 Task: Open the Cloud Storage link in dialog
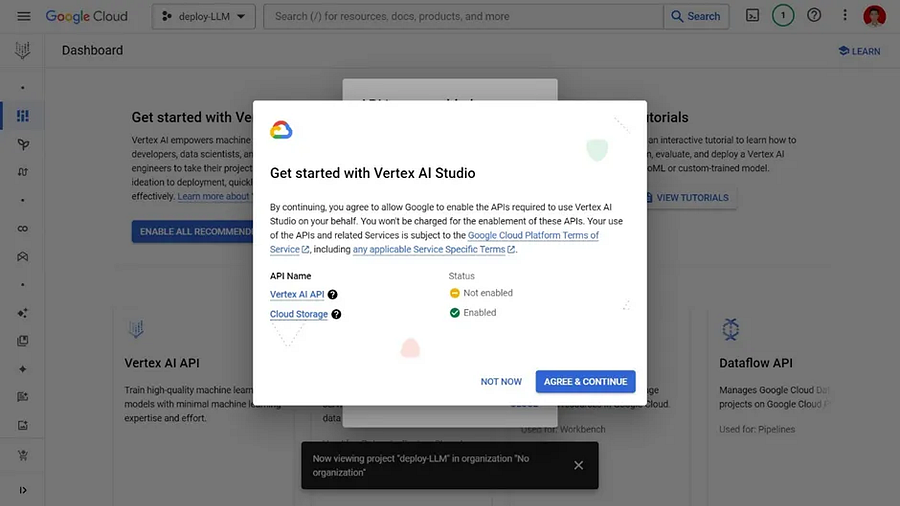coord(298,314)
